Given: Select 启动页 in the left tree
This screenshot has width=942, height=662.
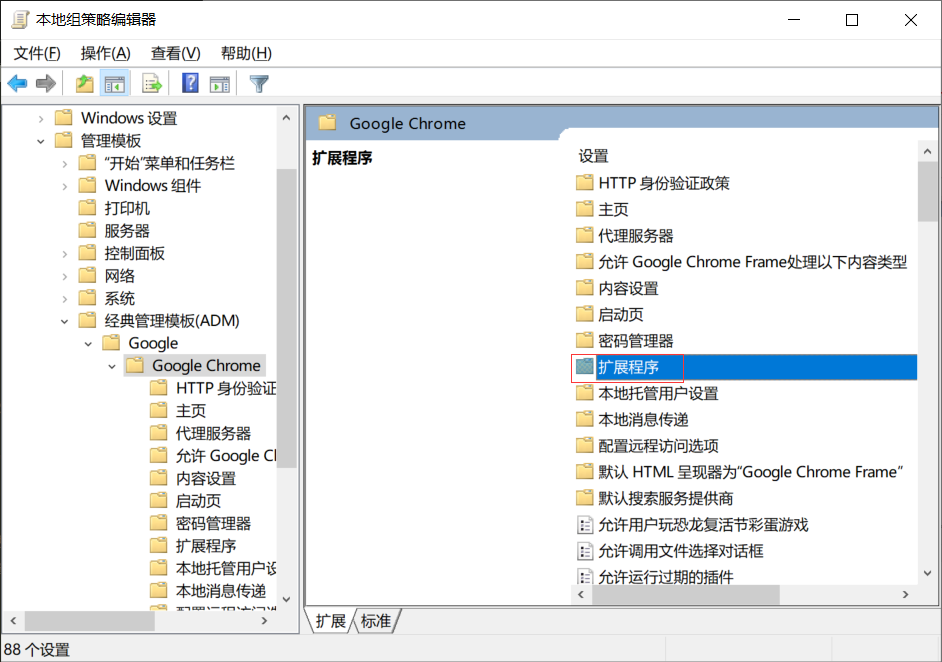Looking at the screenshot, I should pyautogui.click(x=198, y=500).
